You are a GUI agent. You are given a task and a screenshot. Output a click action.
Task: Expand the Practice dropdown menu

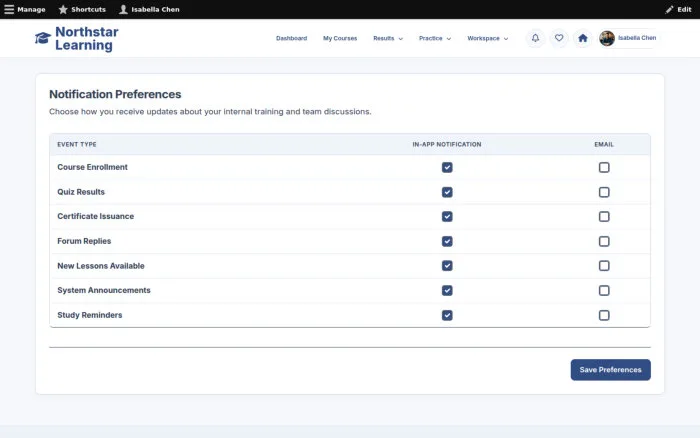coord(435,38)
